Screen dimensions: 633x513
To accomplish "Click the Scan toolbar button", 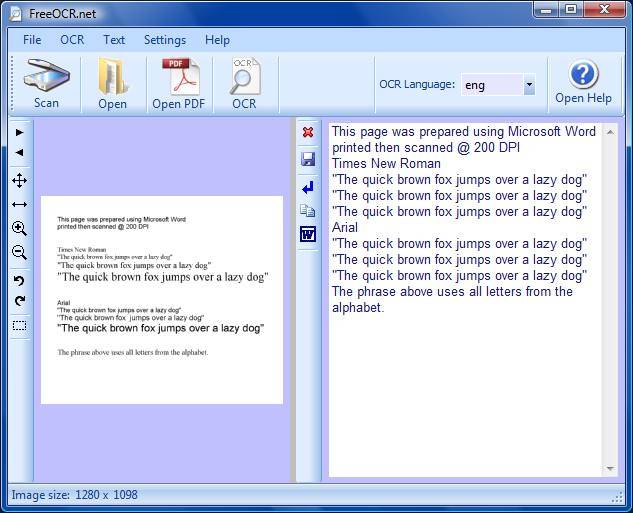I will pos(46,83).
